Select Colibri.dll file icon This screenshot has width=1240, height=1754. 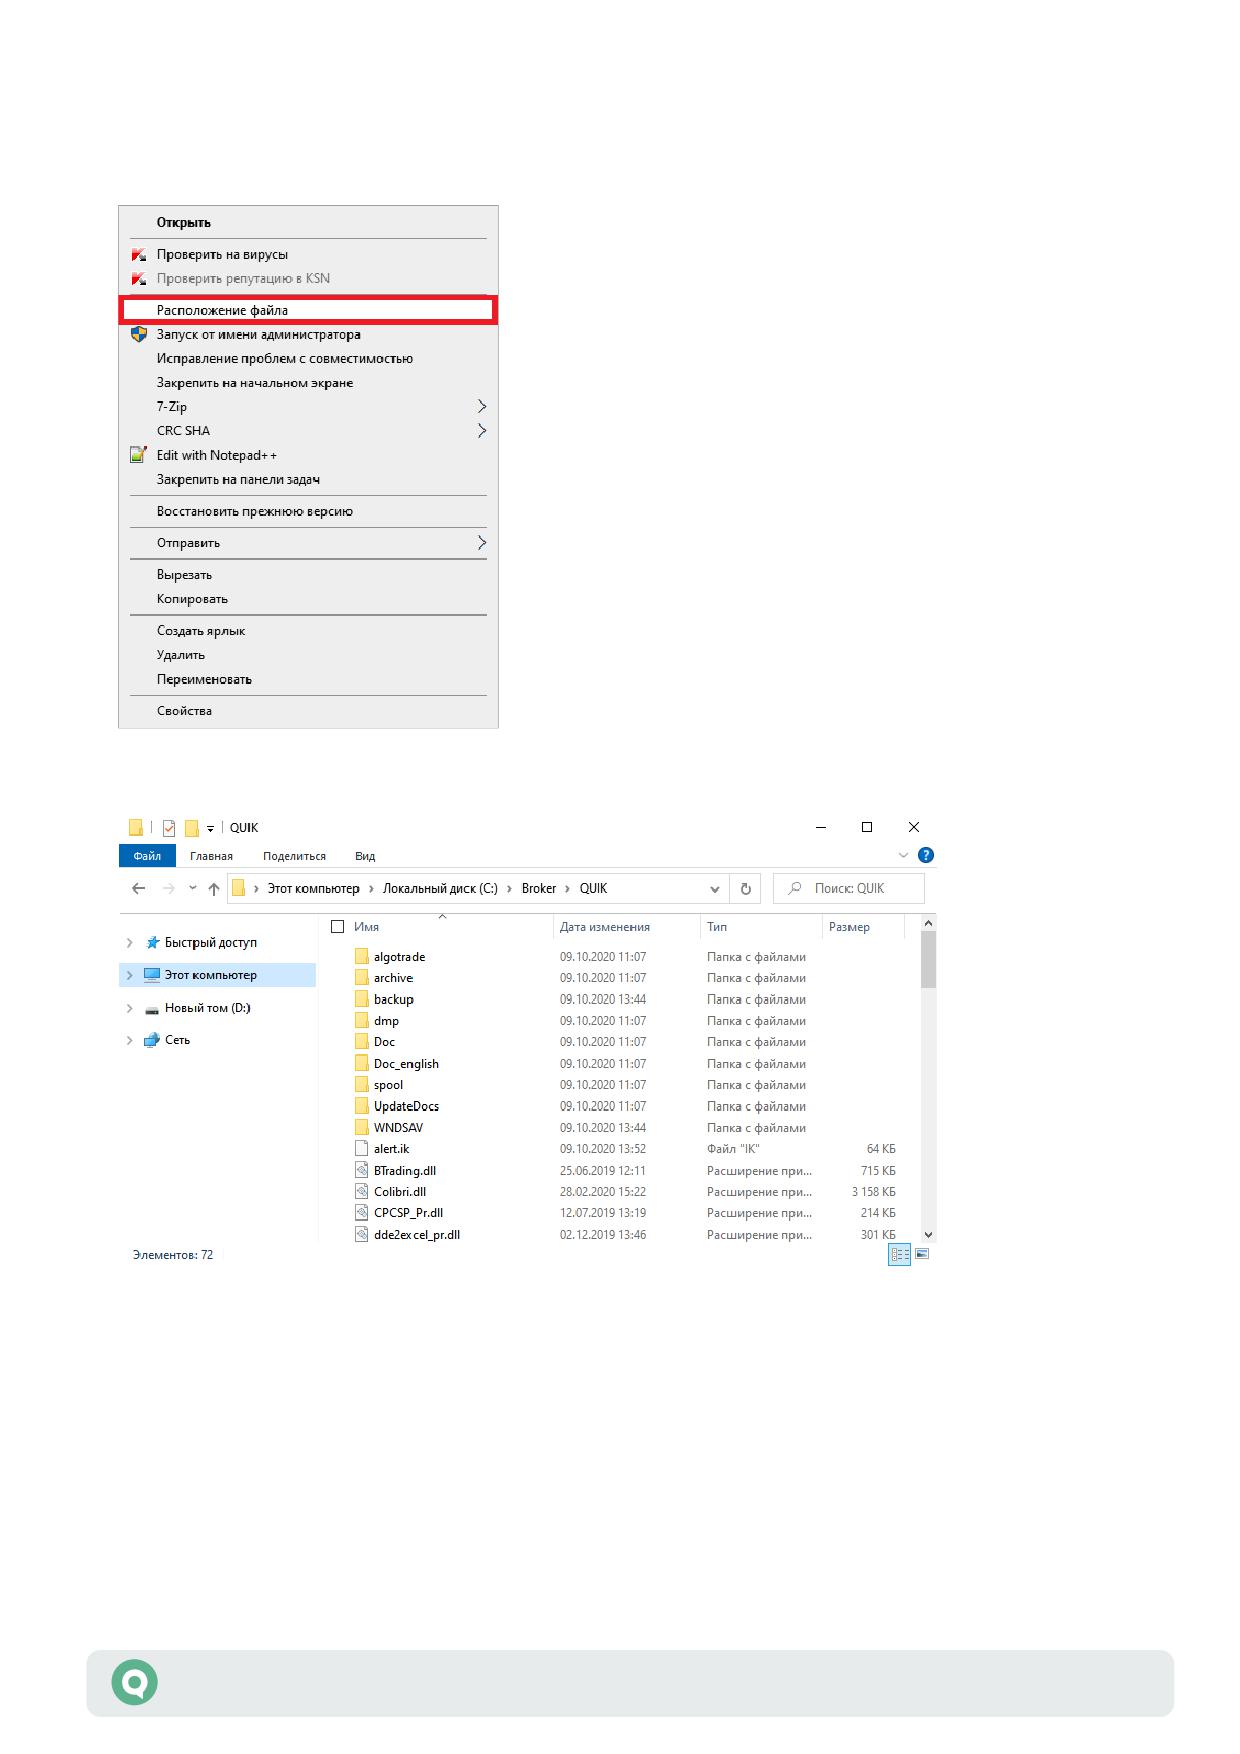362,1191
